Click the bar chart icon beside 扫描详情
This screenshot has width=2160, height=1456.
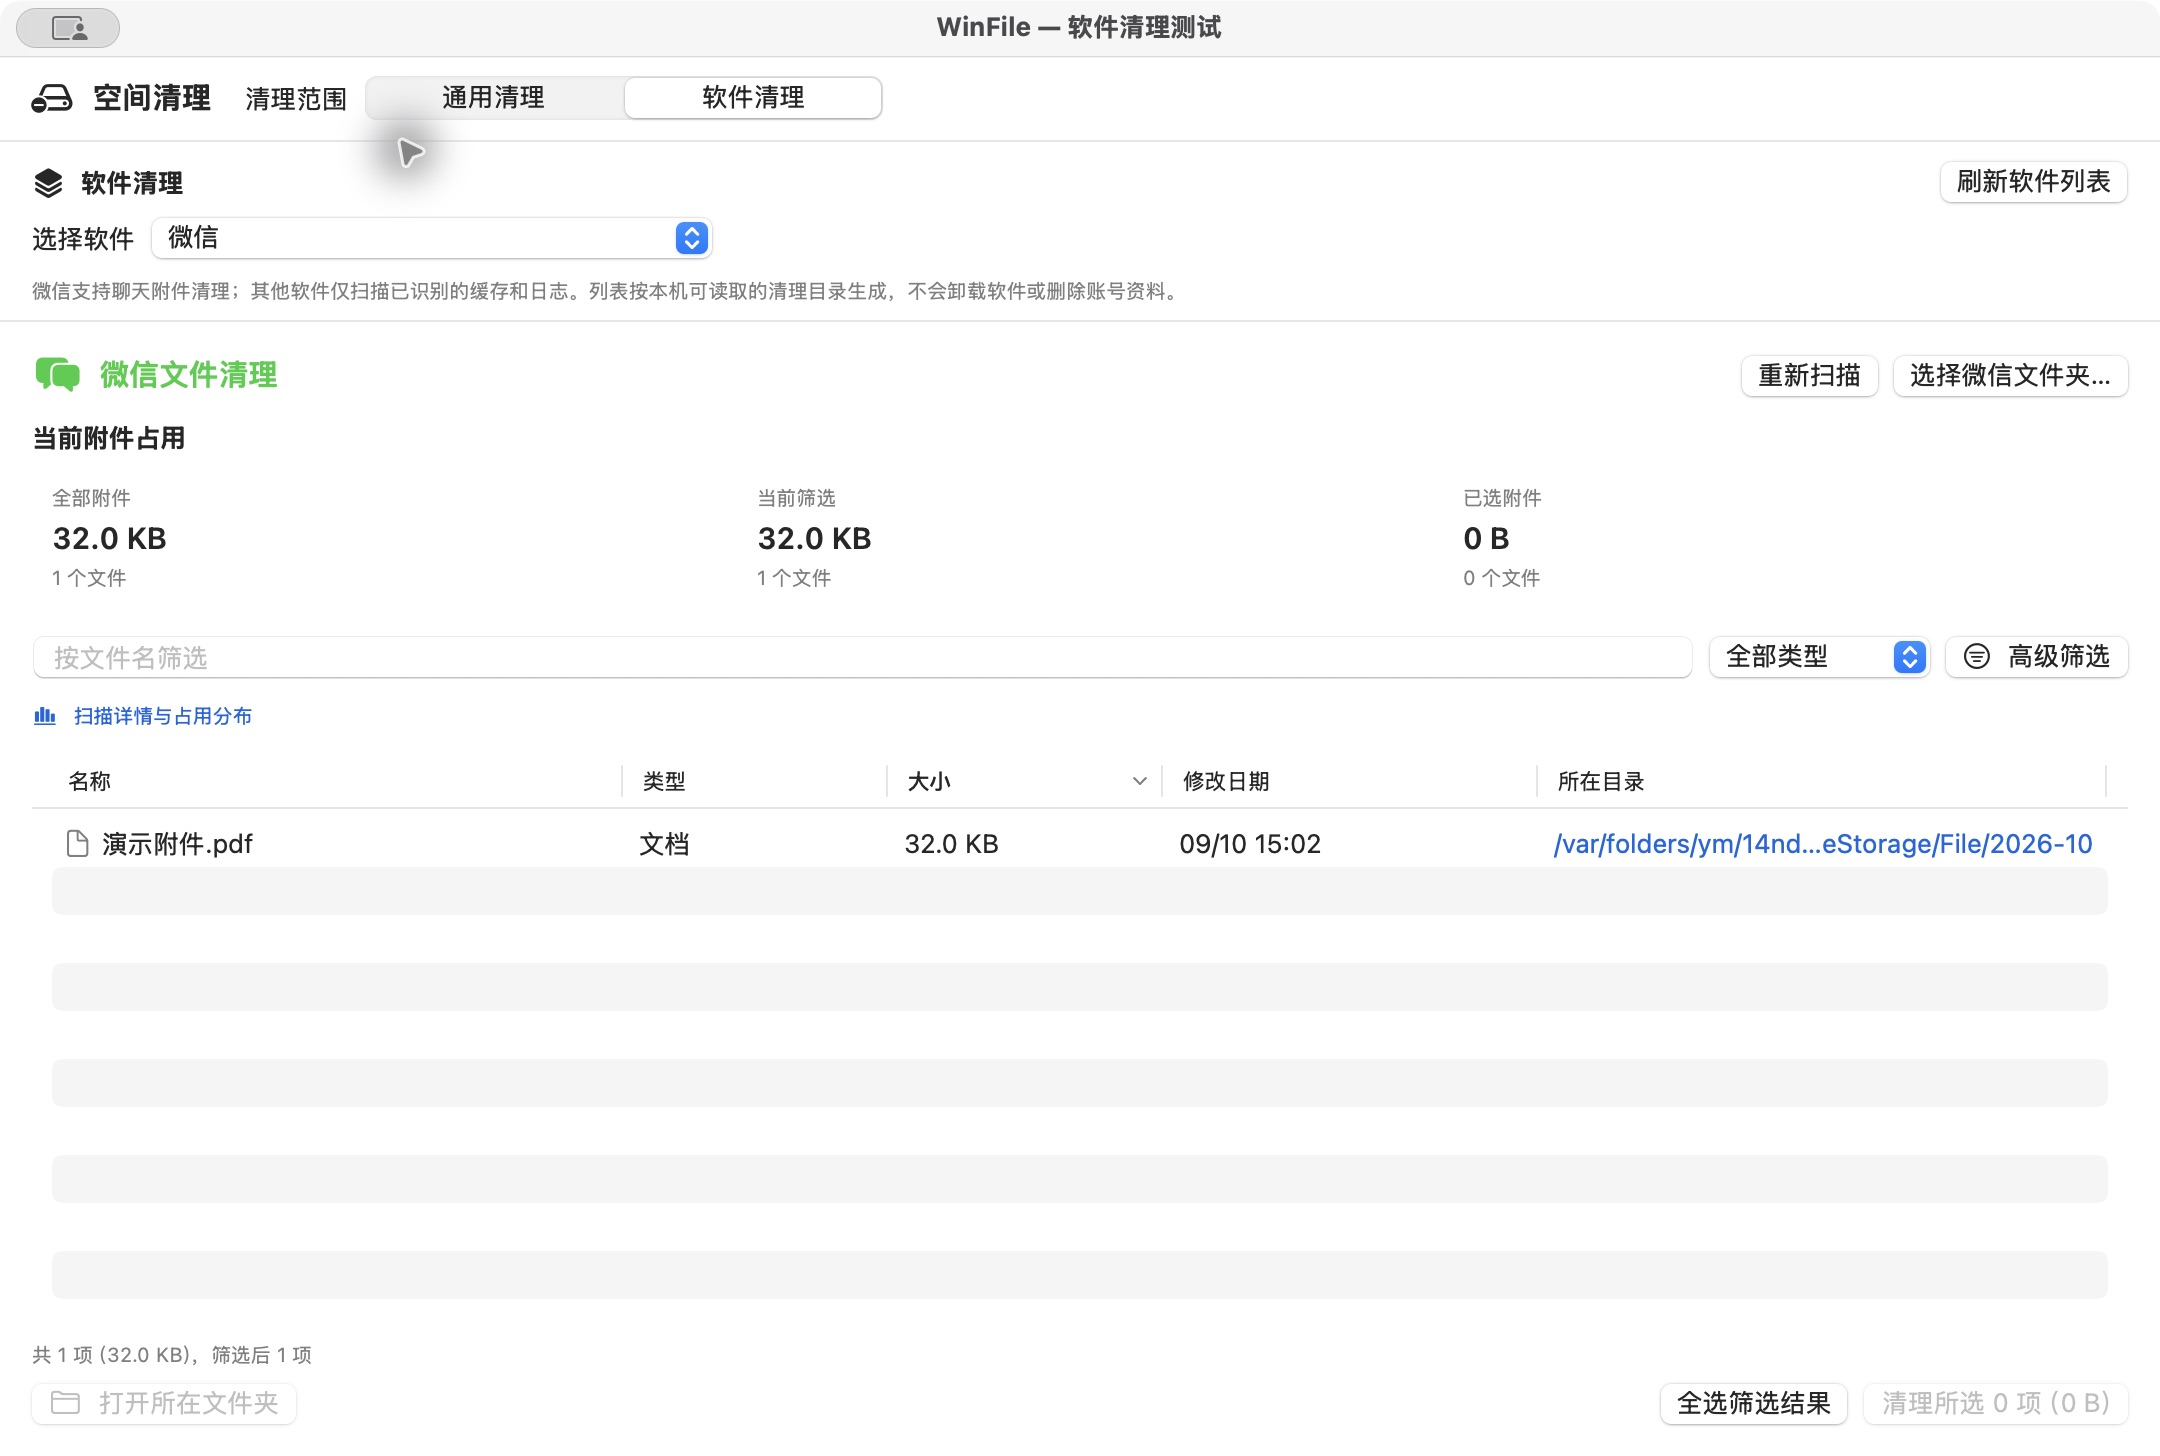45,716
